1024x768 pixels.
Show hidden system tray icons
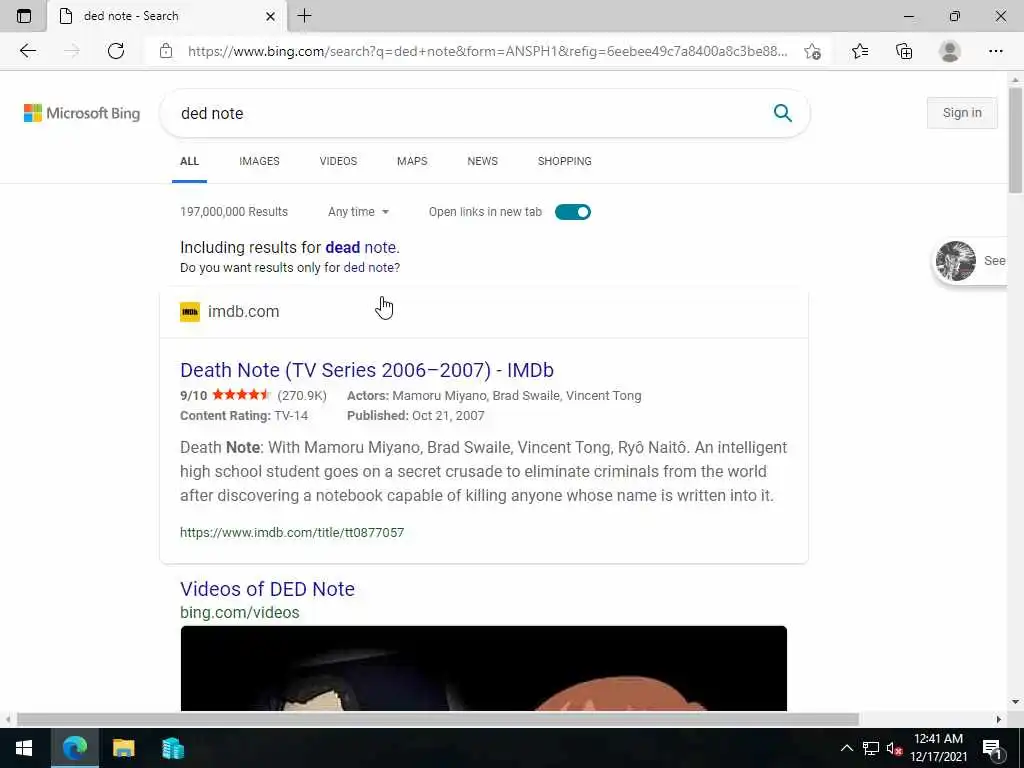click(846, 748)
